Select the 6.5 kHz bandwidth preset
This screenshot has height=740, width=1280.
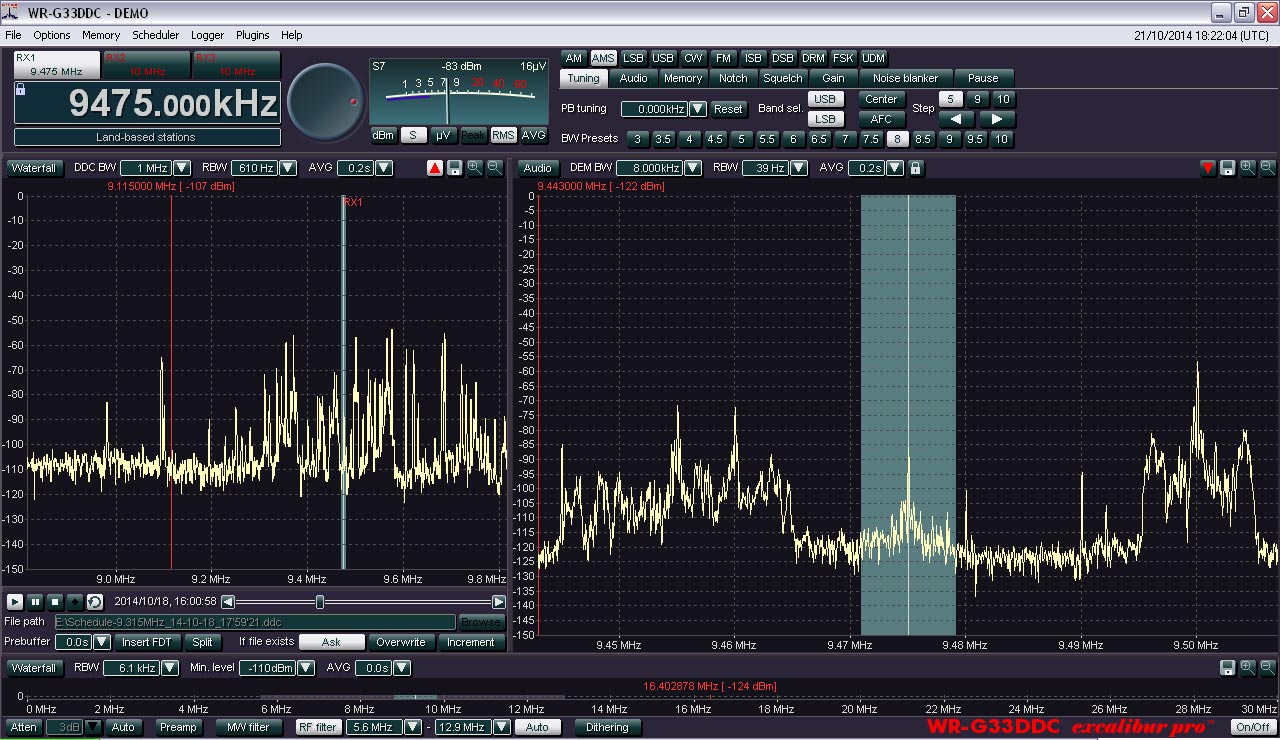[x=819, y=139]
